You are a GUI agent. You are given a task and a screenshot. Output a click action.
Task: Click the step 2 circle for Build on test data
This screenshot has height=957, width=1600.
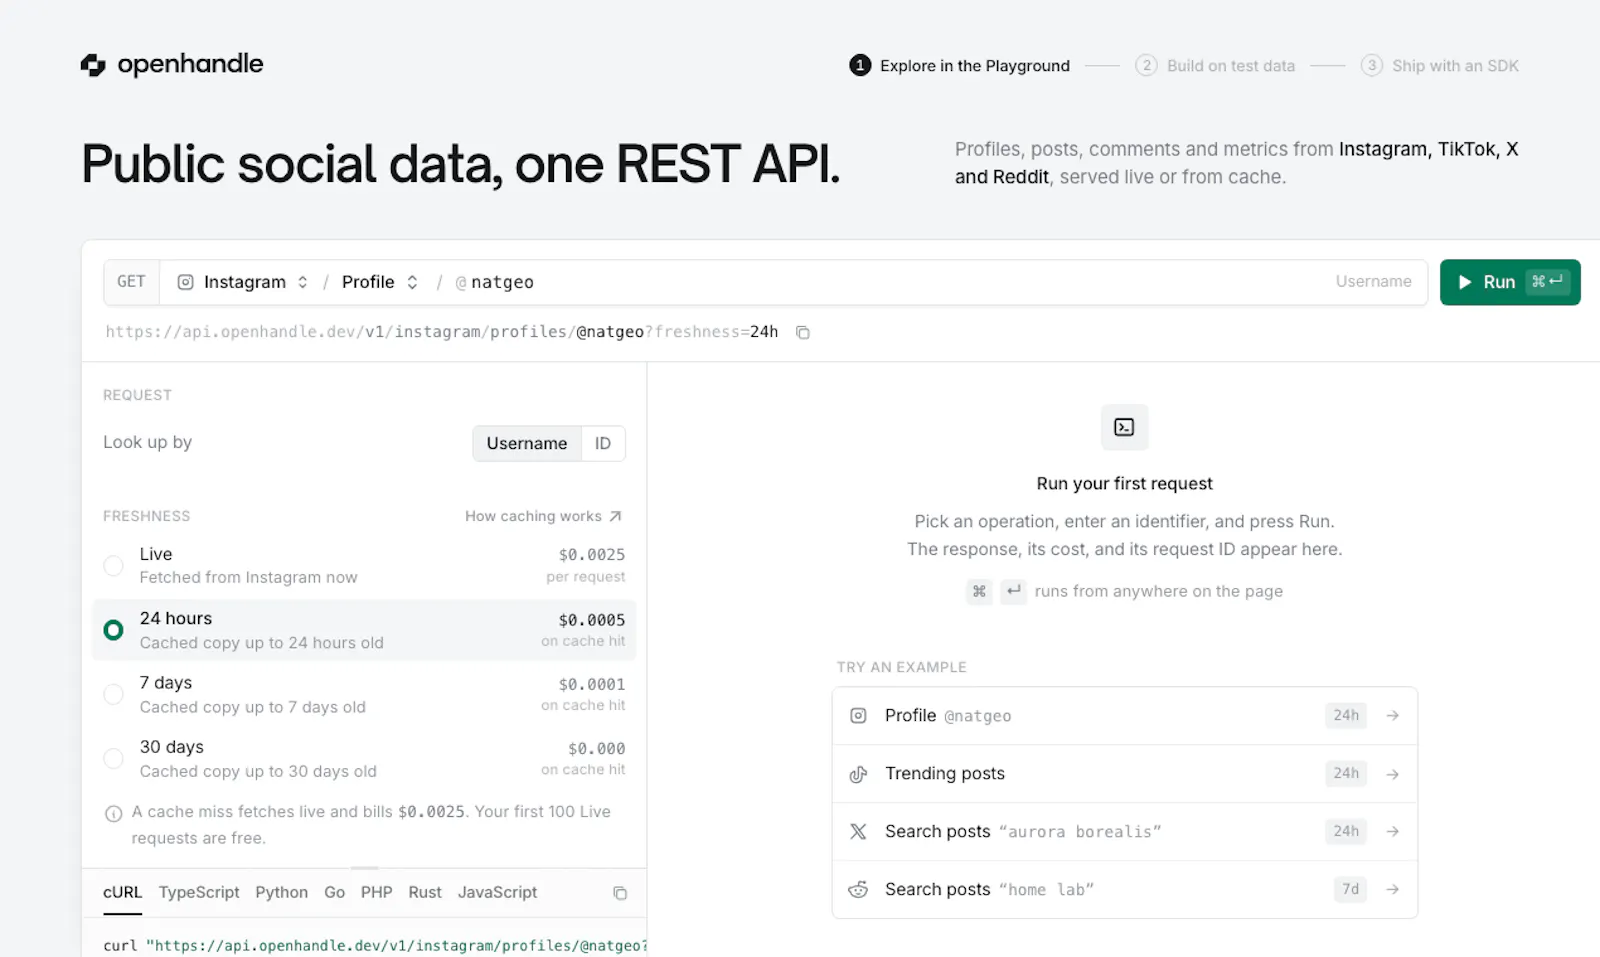click(x=1146, y=65)
